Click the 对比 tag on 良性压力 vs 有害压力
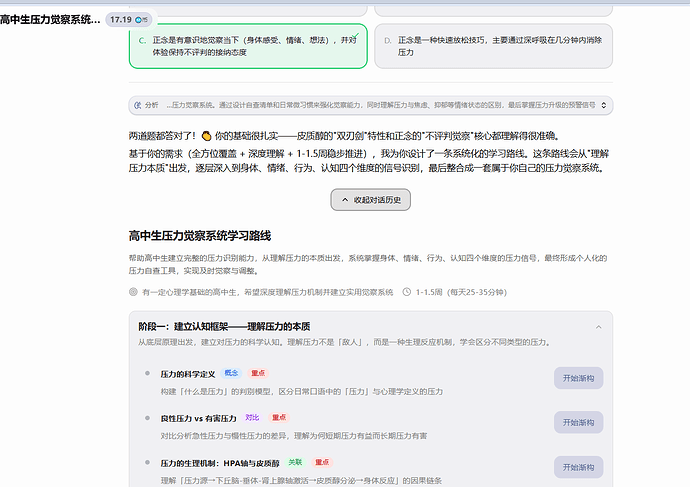The width and height of the screenshot is (690, 487). [252, 417]
